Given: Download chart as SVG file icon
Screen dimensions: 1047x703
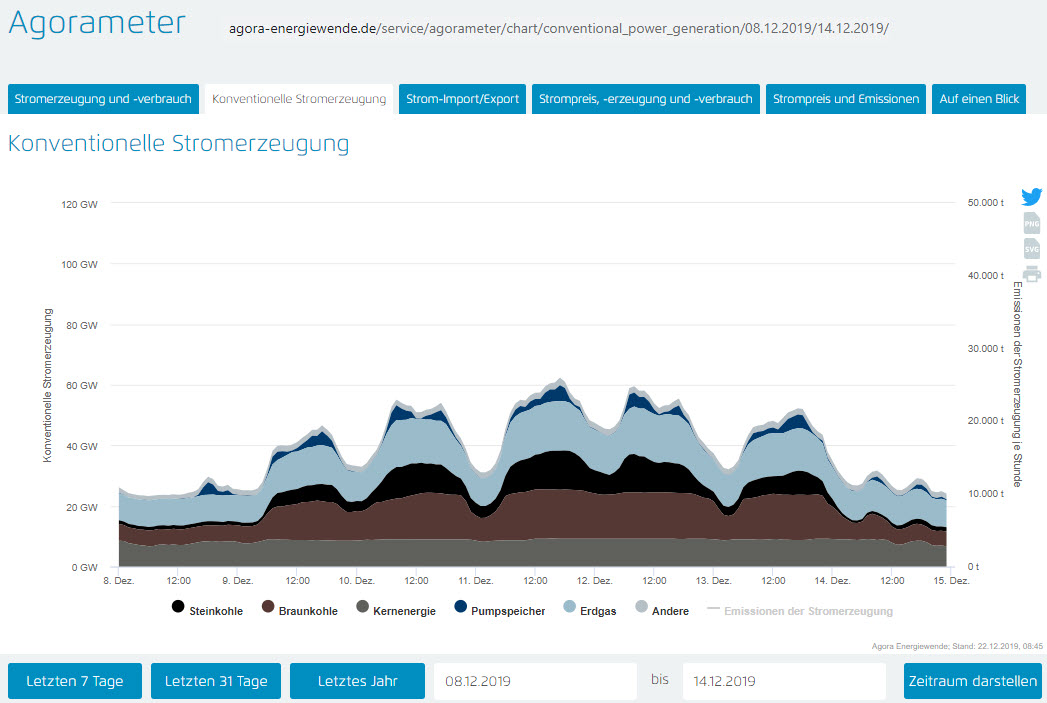Looking at the screenshot, I should point(1032,248).
